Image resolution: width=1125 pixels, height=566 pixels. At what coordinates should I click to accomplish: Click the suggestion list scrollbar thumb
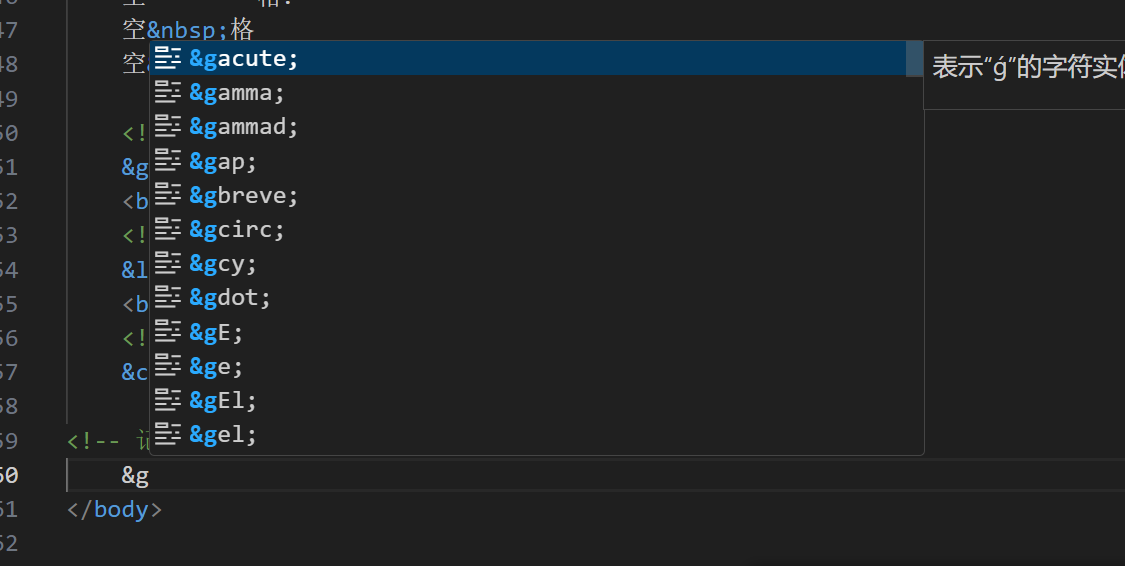(x=914, y=59)
